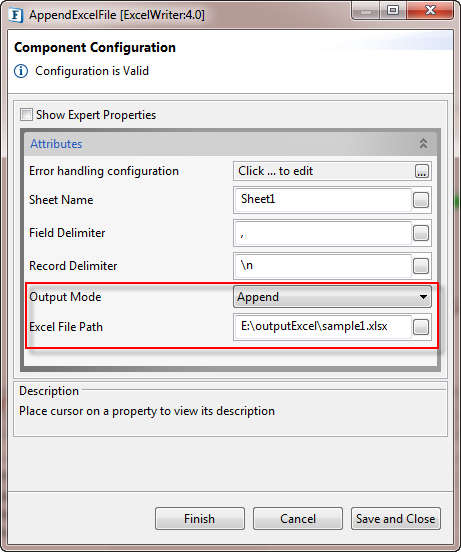Open the Error handling configuration ellipsis editor
Image resolution: width=461 pixels, height=552 pixels.
[422, 171]
